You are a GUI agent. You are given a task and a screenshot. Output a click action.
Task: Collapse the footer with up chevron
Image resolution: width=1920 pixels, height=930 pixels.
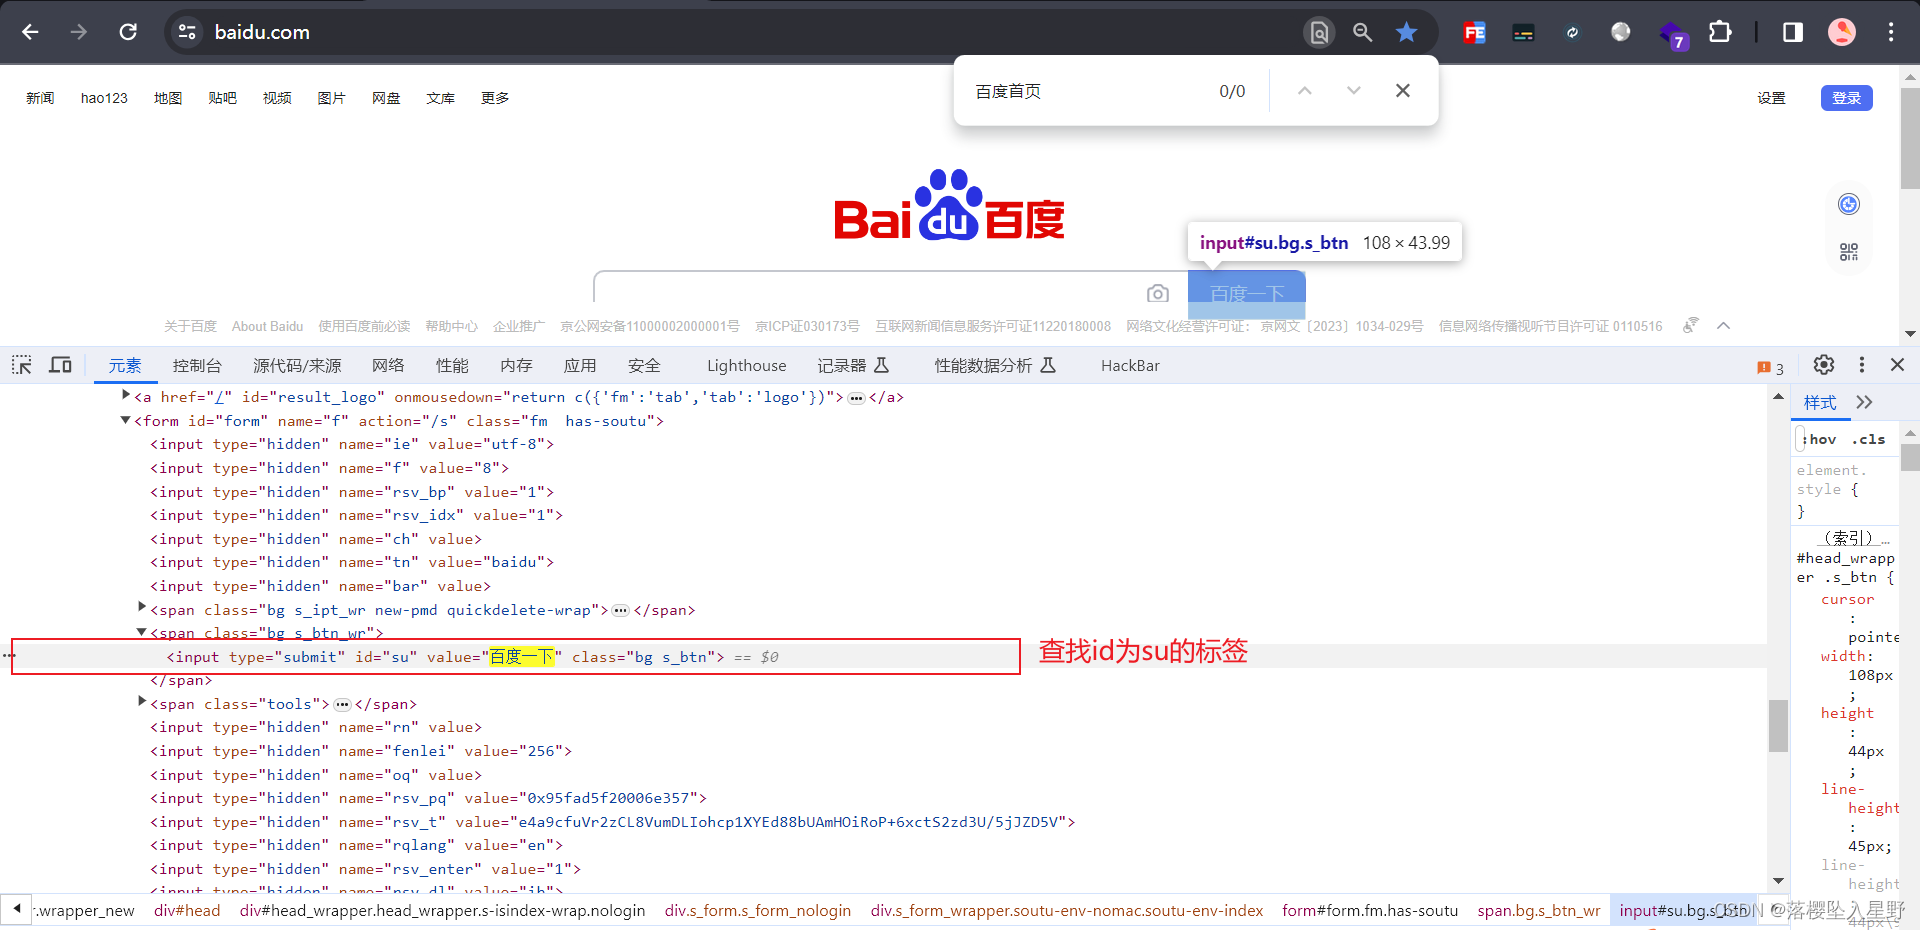tap(1723, 326)
